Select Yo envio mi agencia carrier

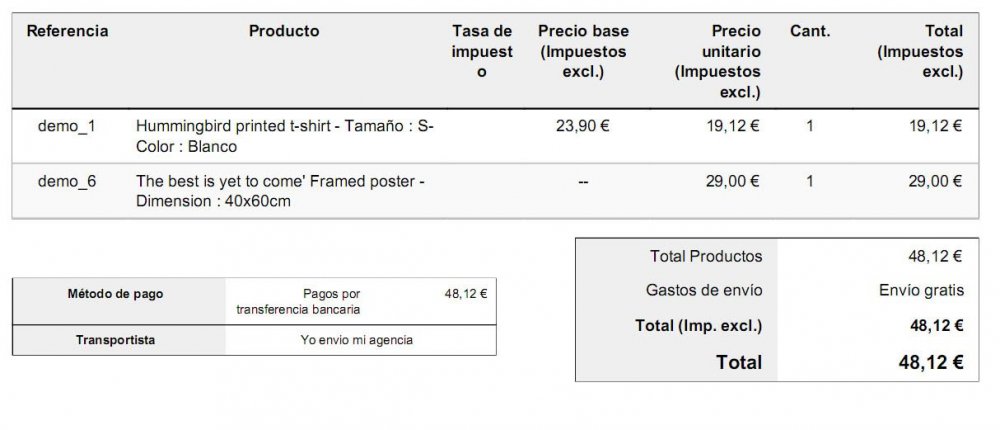(x=357, y=340)
